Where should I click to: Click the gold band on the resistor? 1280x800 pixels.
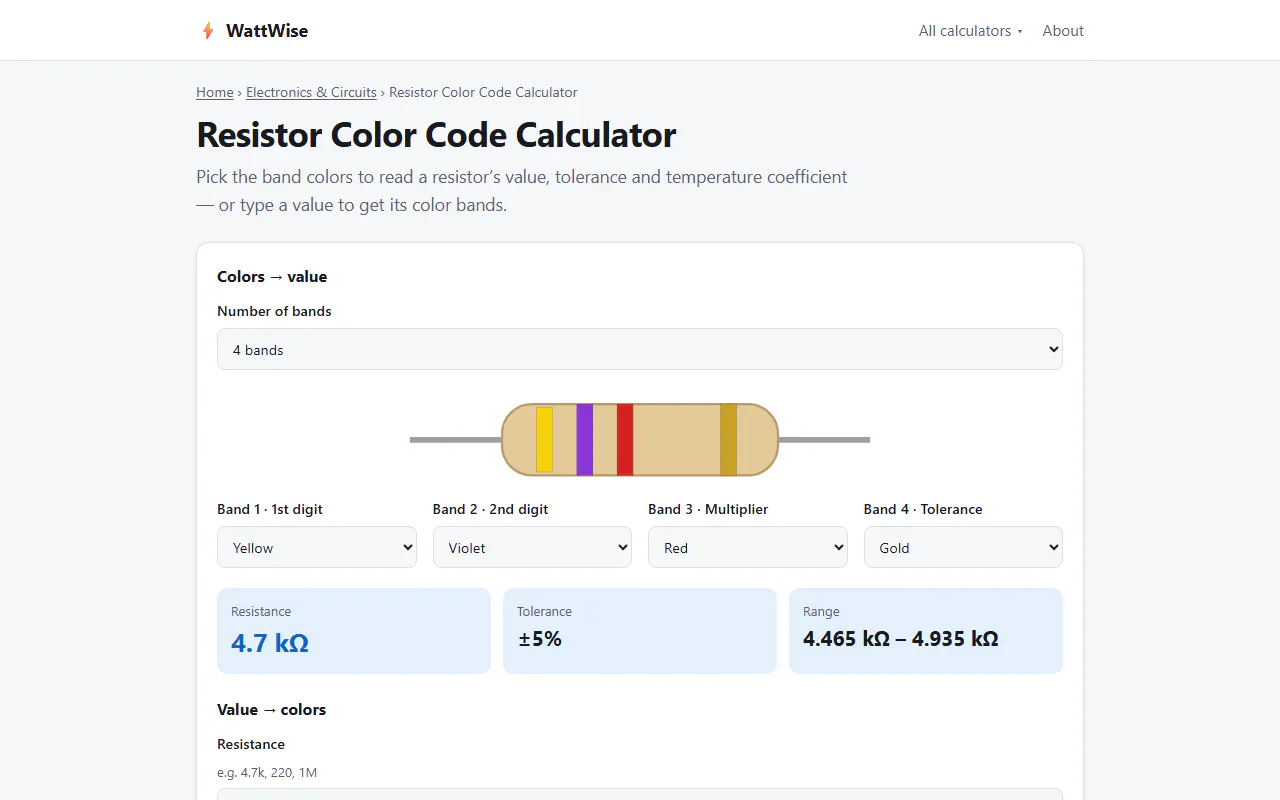(x=728, y=439)
